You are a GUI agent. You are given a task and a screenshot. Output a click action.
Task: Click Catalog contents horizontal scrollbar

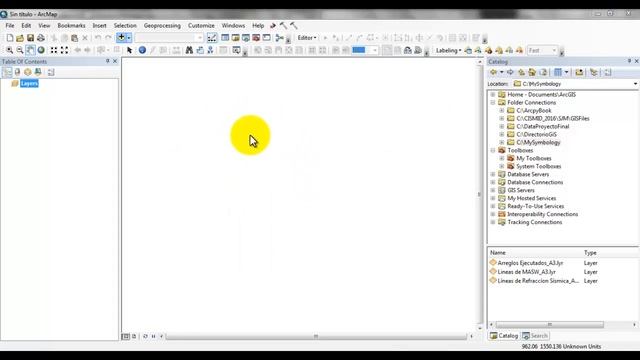point(549,324)
